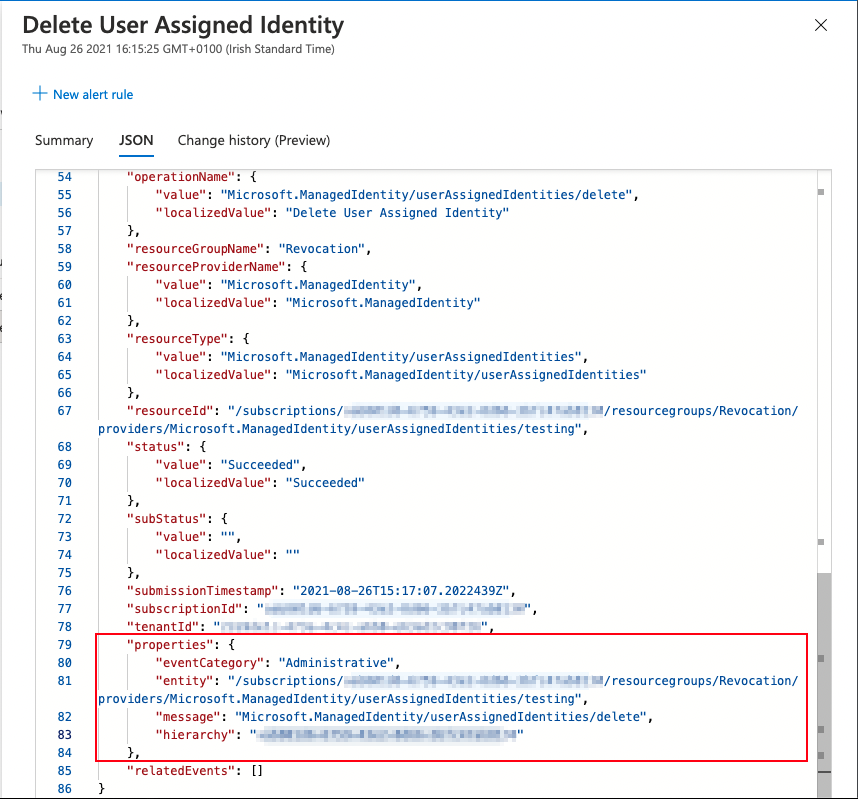Click the "properties" key on line 79
Image resolution: width=858 pixels, height=799 pixels.
coord(170,645)
